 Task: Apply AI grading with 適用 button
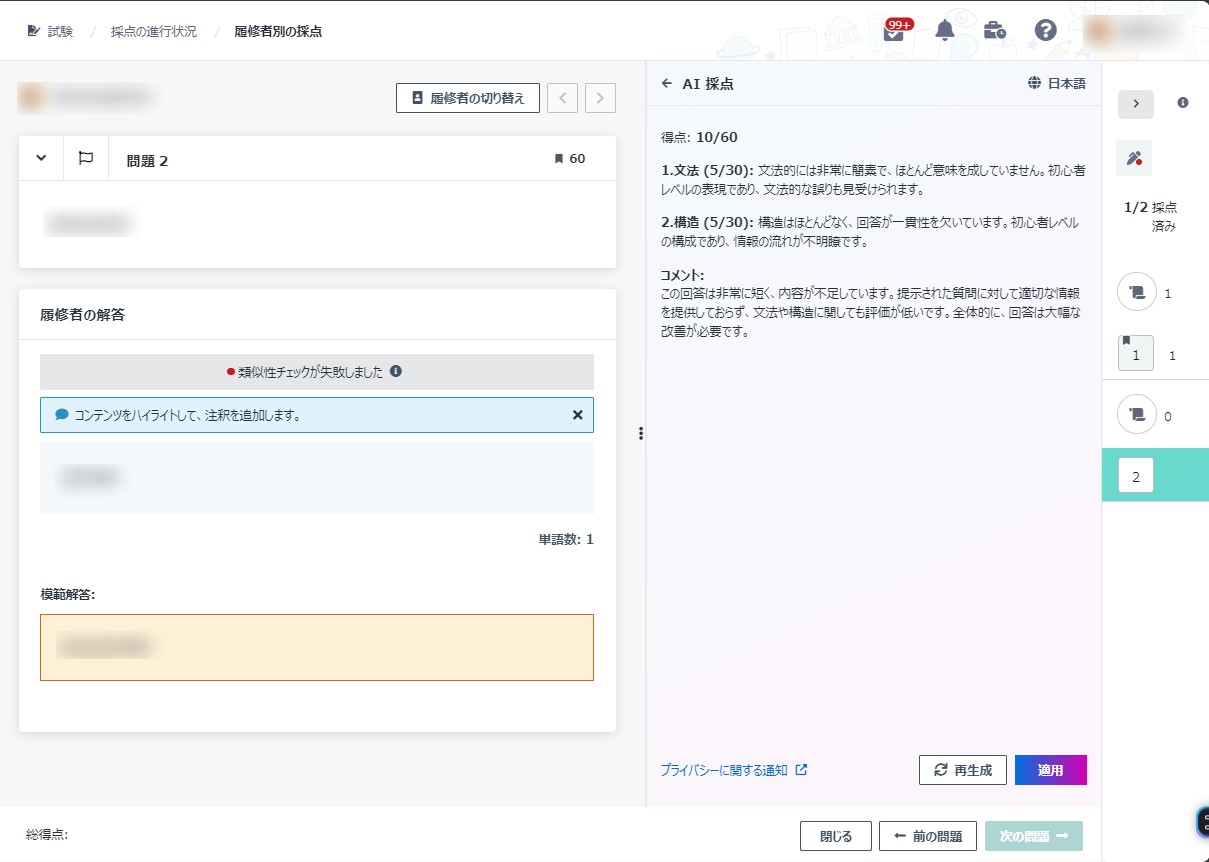[x=1050, y=770]
